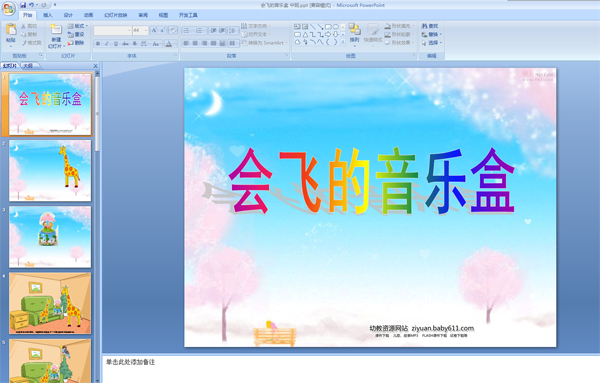Select the oval shape in shapes gallery
Viewport: 600px width, 383px height.
click(336, 27)
